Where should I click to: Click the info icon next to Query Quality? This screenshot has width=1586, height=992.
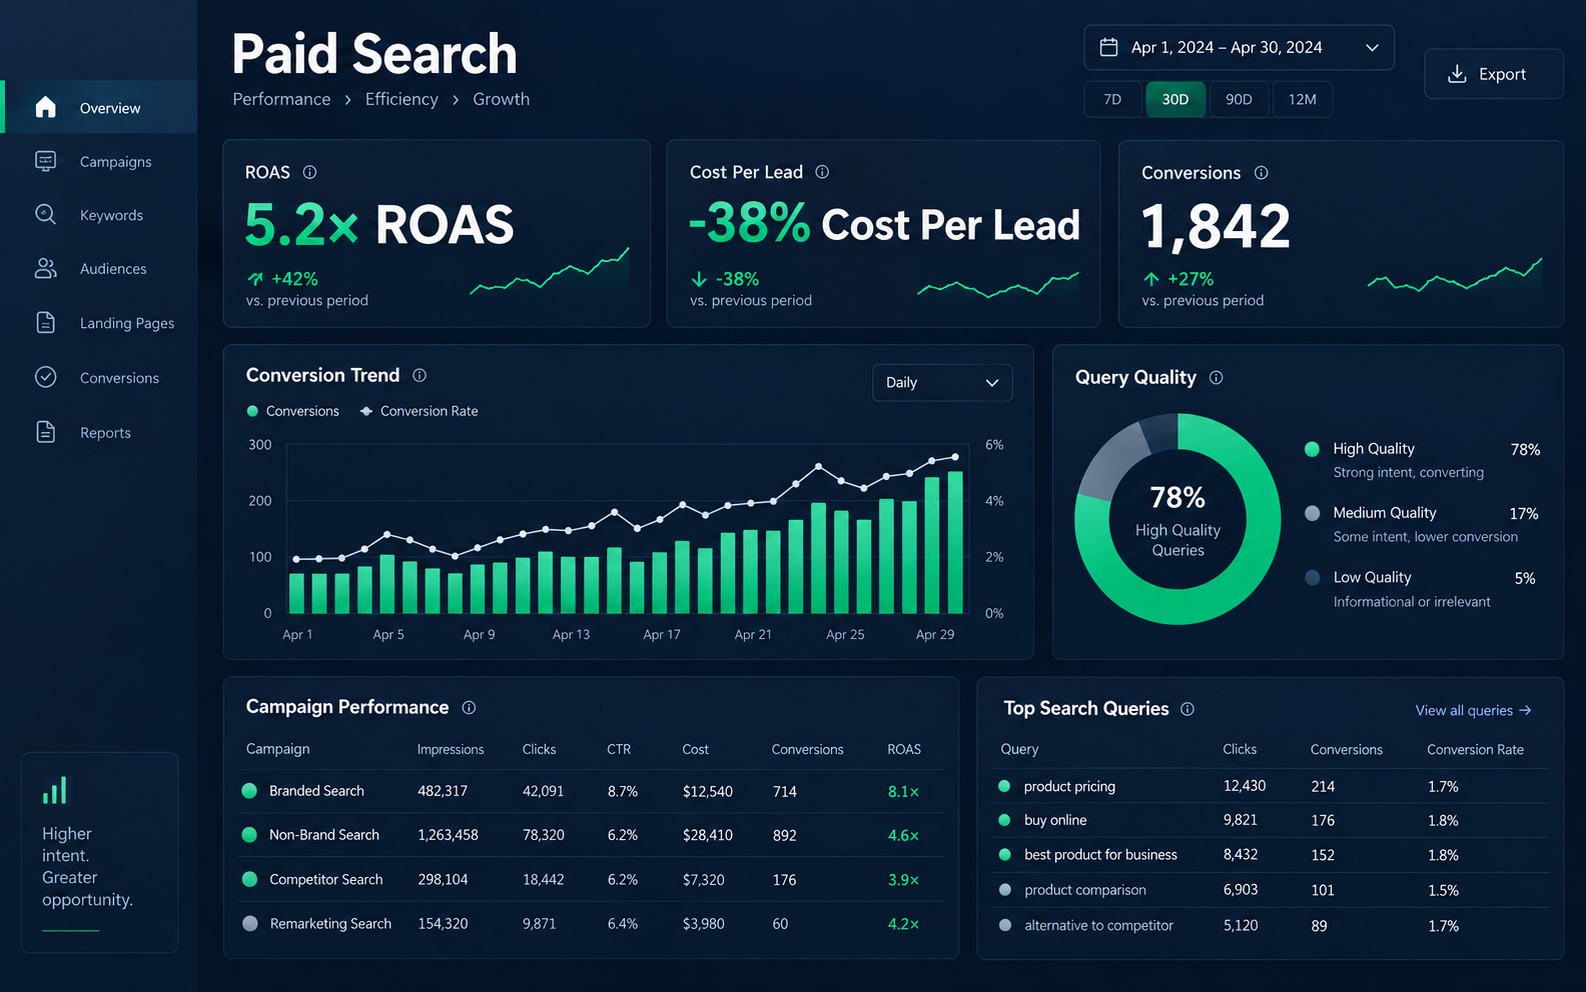coord(1216,377)
